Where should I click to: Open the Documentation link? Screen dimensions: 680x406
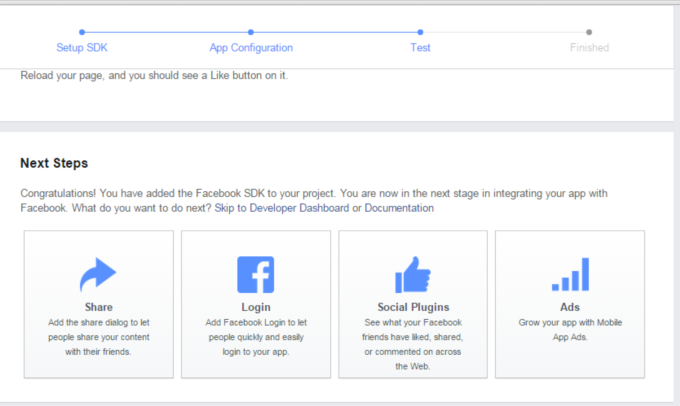tap(399, 208)
